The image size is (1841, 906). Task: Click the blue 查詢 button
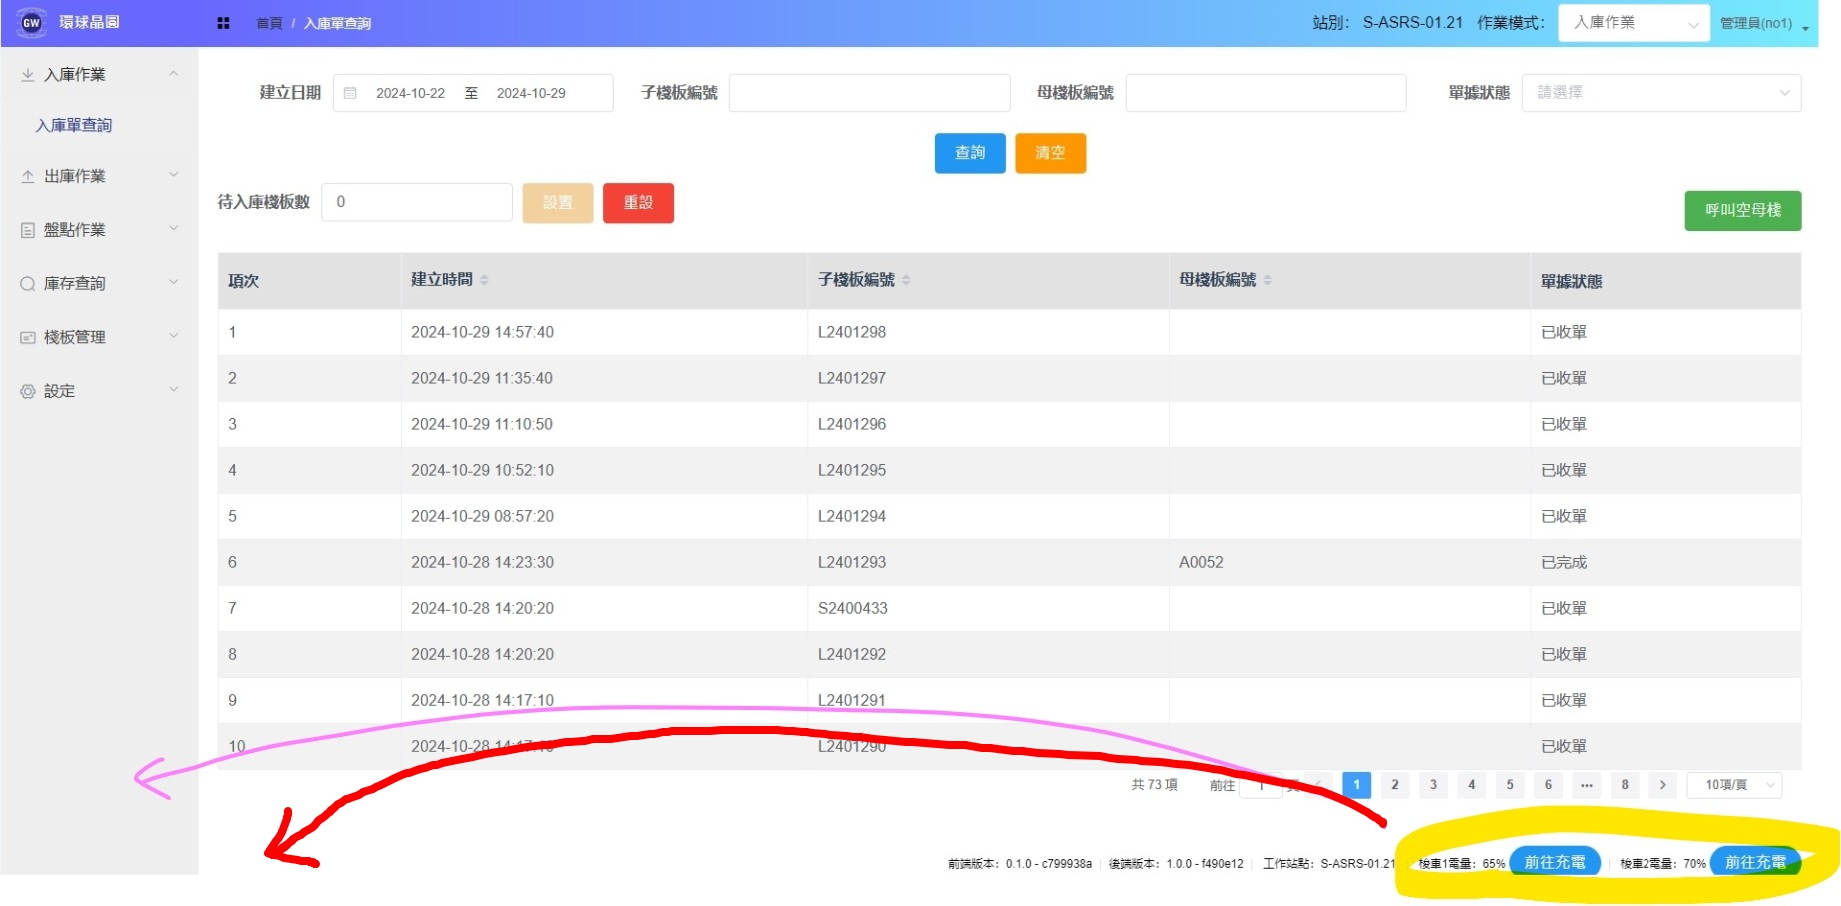pos(969,153)
